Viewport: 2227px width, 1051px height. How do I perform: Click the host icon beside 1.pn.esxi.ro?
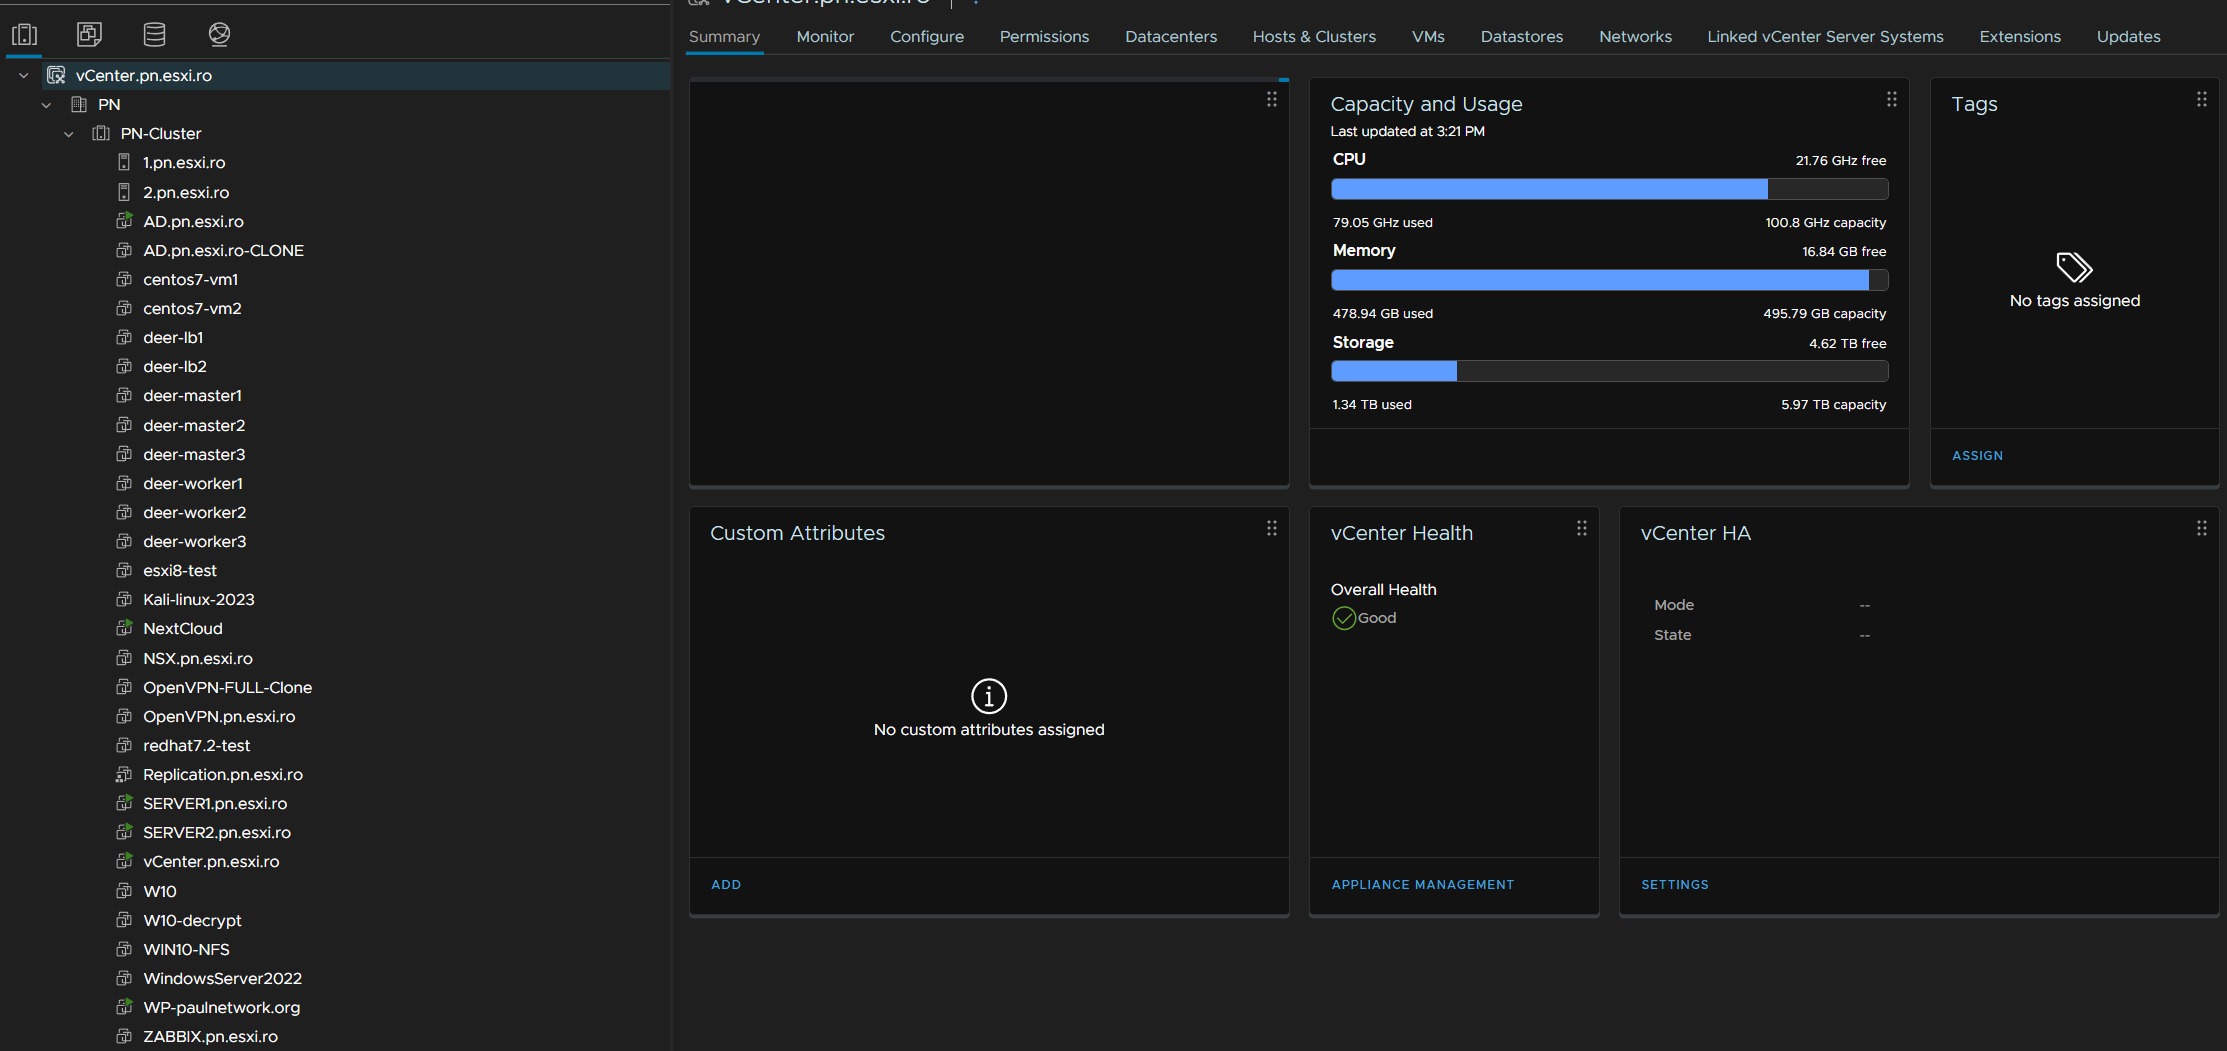pos(124,162)
